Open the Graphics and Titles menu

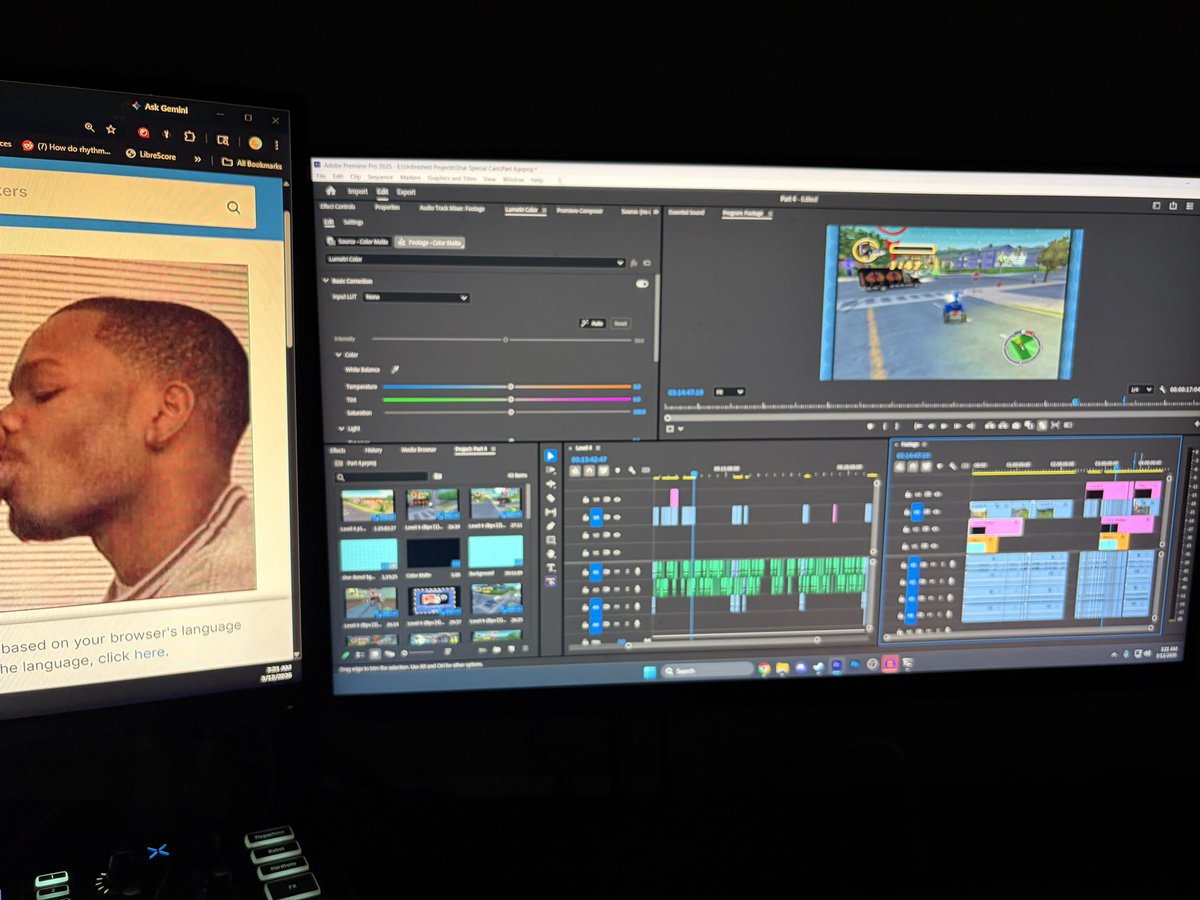point(452,179)
